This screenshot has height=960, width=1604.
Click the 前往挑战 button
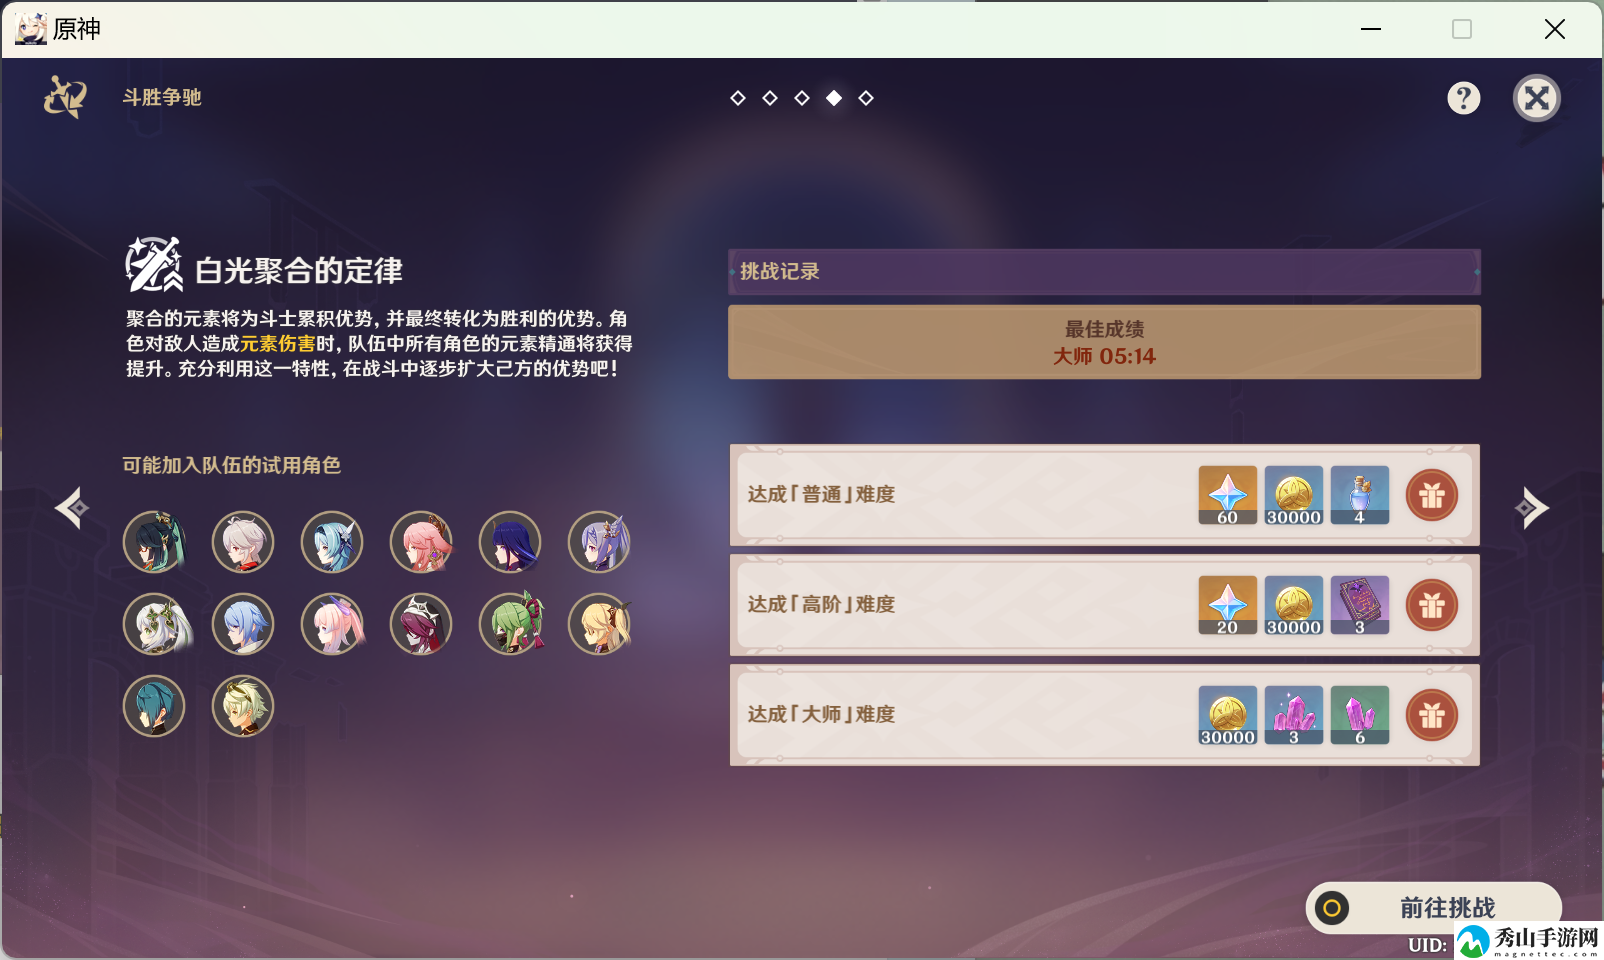[1433, 908]
